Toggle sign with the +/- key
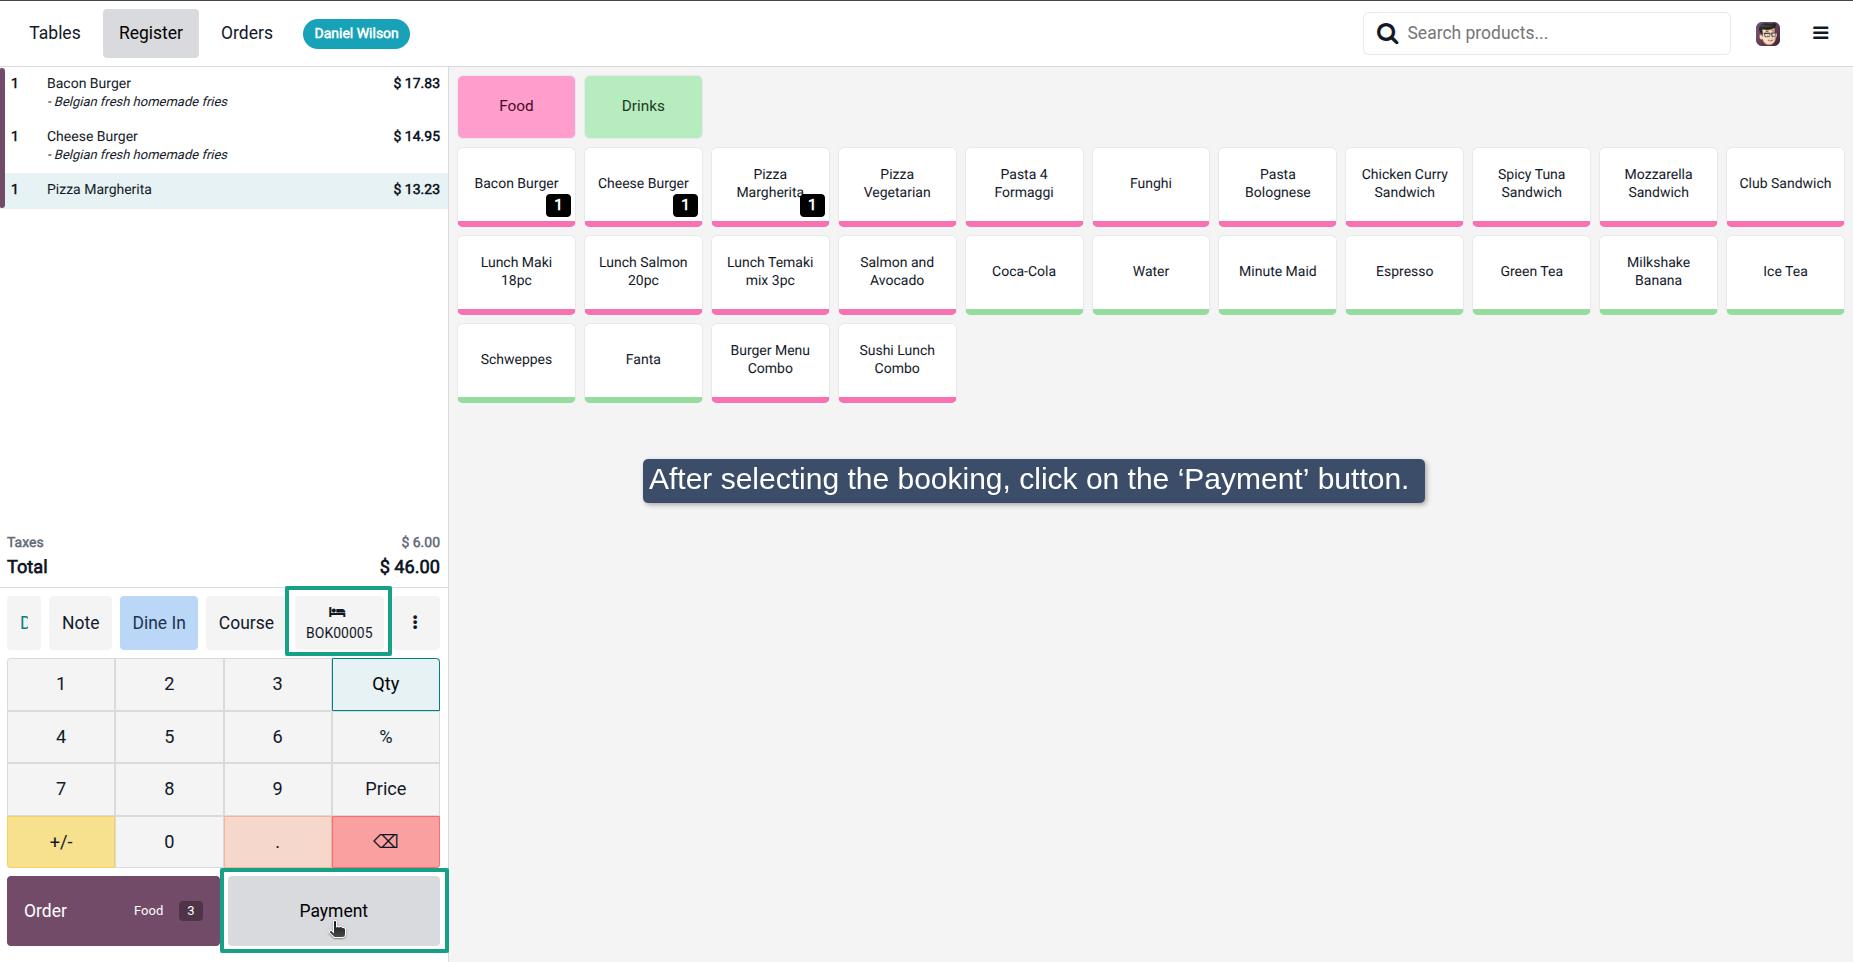The height and width of the screenshot is (962, 1853). (61, 841)
